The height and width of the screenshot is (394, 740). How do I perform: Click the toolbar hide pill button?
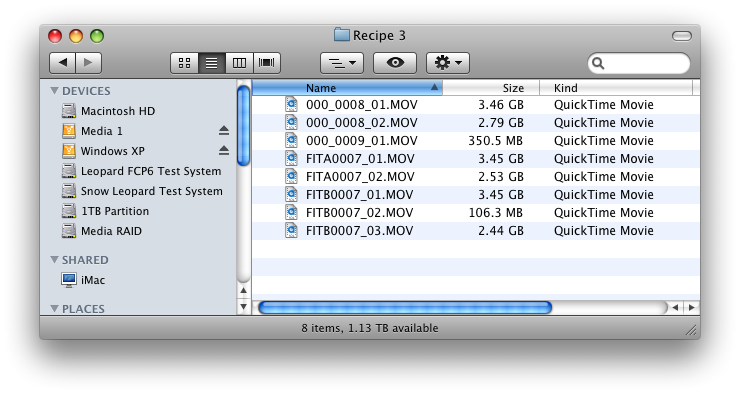coord(681,36)
